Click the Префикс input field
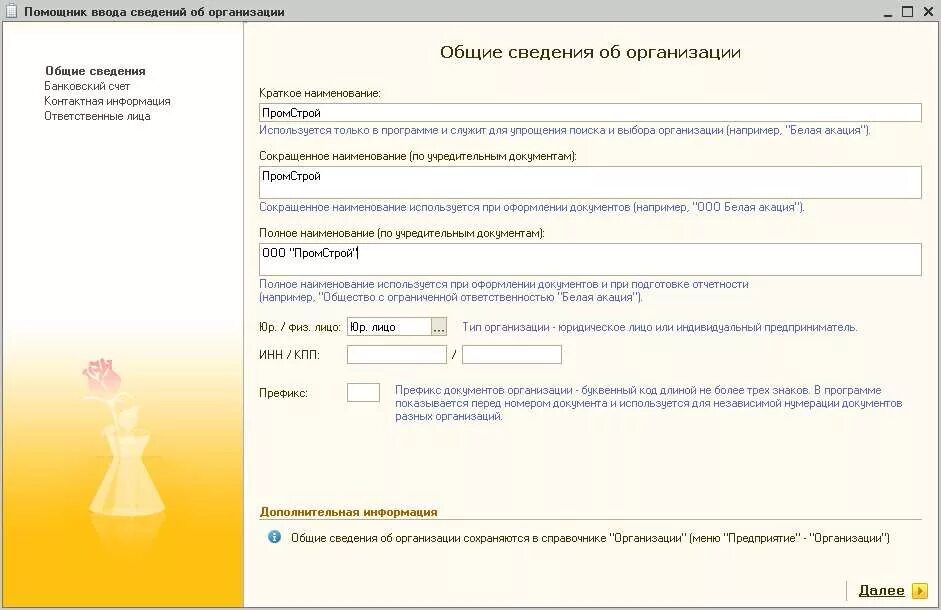Image resolution: width=941 pixels, height=610 pixels. (363, 393)
